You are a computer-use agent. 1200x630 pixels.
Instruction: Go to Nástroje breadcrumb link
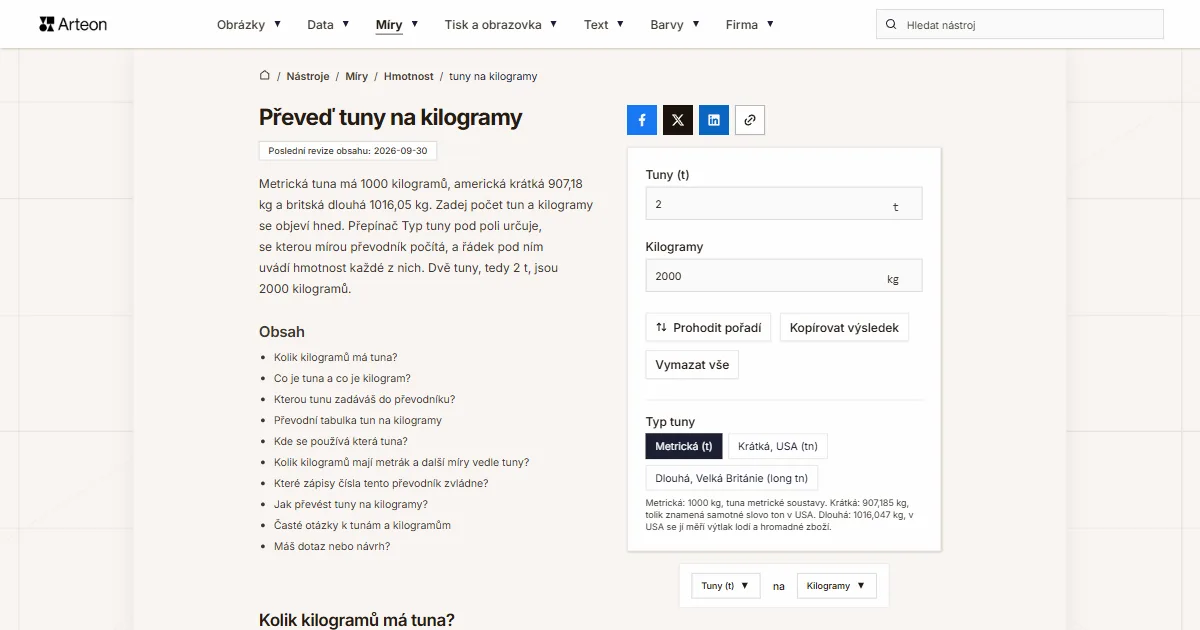tap(308, 76)
